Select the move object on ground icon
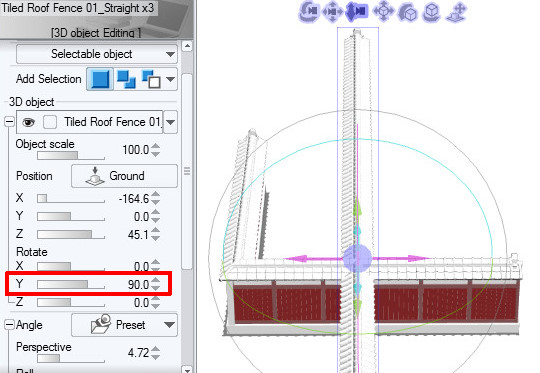 tap(457, 12)
